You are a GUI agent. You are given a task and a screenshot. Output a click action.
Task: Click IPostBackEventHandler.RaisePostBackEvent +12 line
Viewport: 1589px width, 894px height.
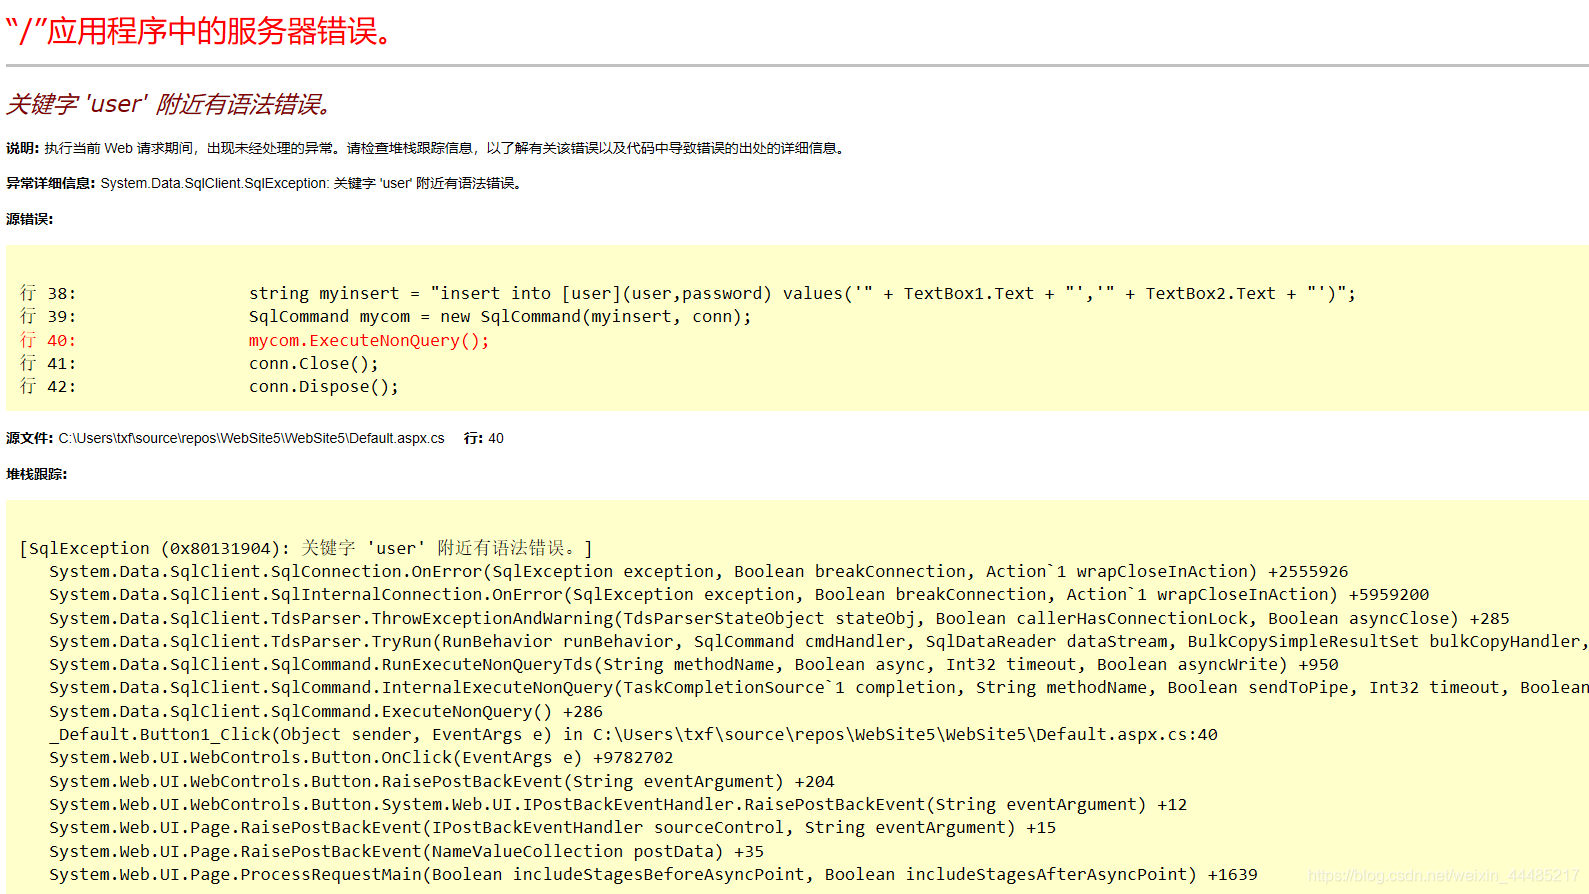point(618,804)
